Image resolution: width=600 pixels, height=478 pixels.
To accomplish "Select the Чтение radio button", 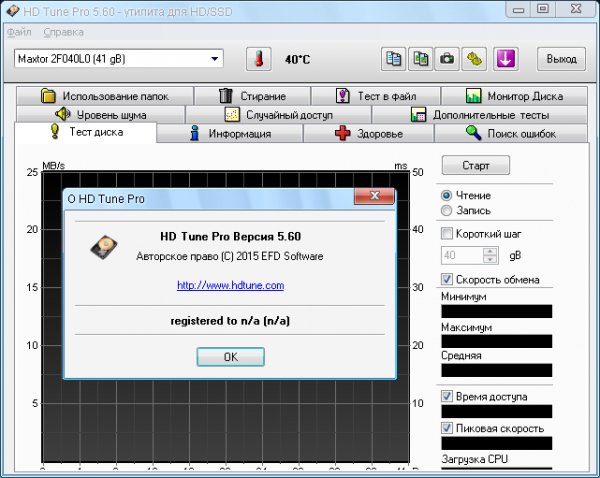I will pyautogui.click(x=446, y=196).
